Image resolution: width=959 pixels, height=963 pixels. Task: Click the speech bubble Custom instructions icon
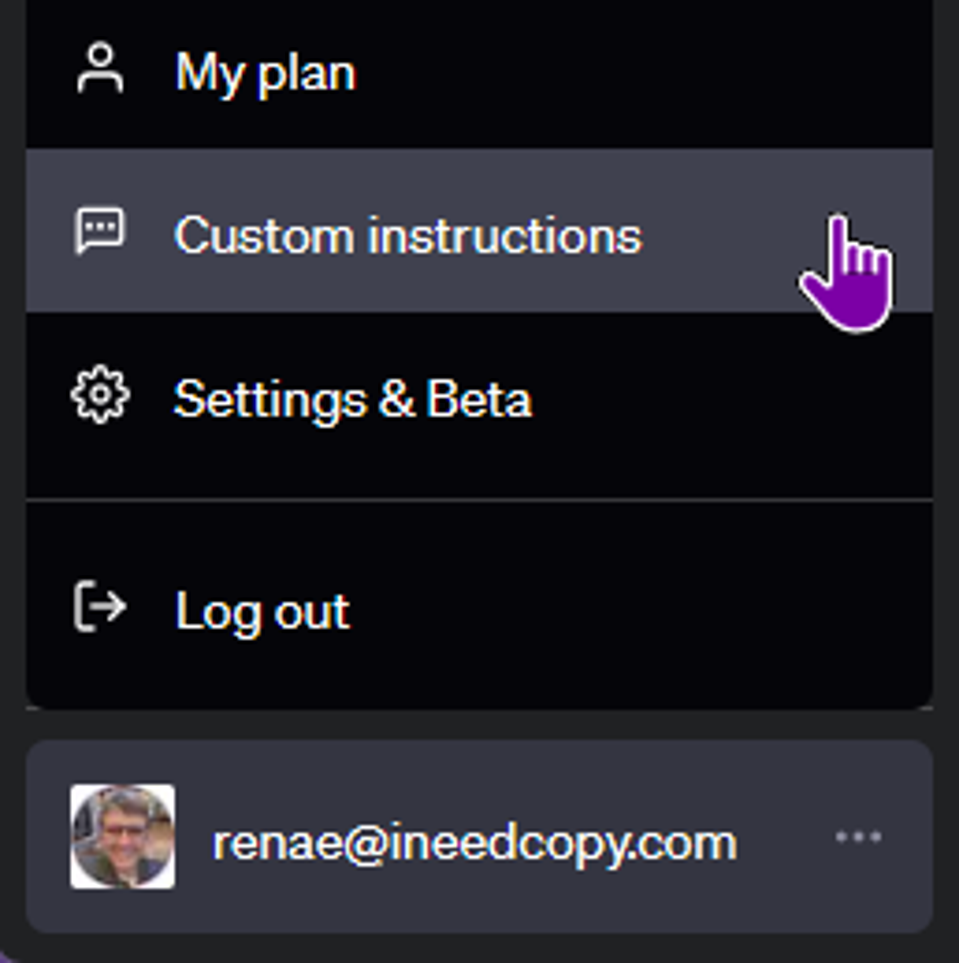[x=100, y=233]
